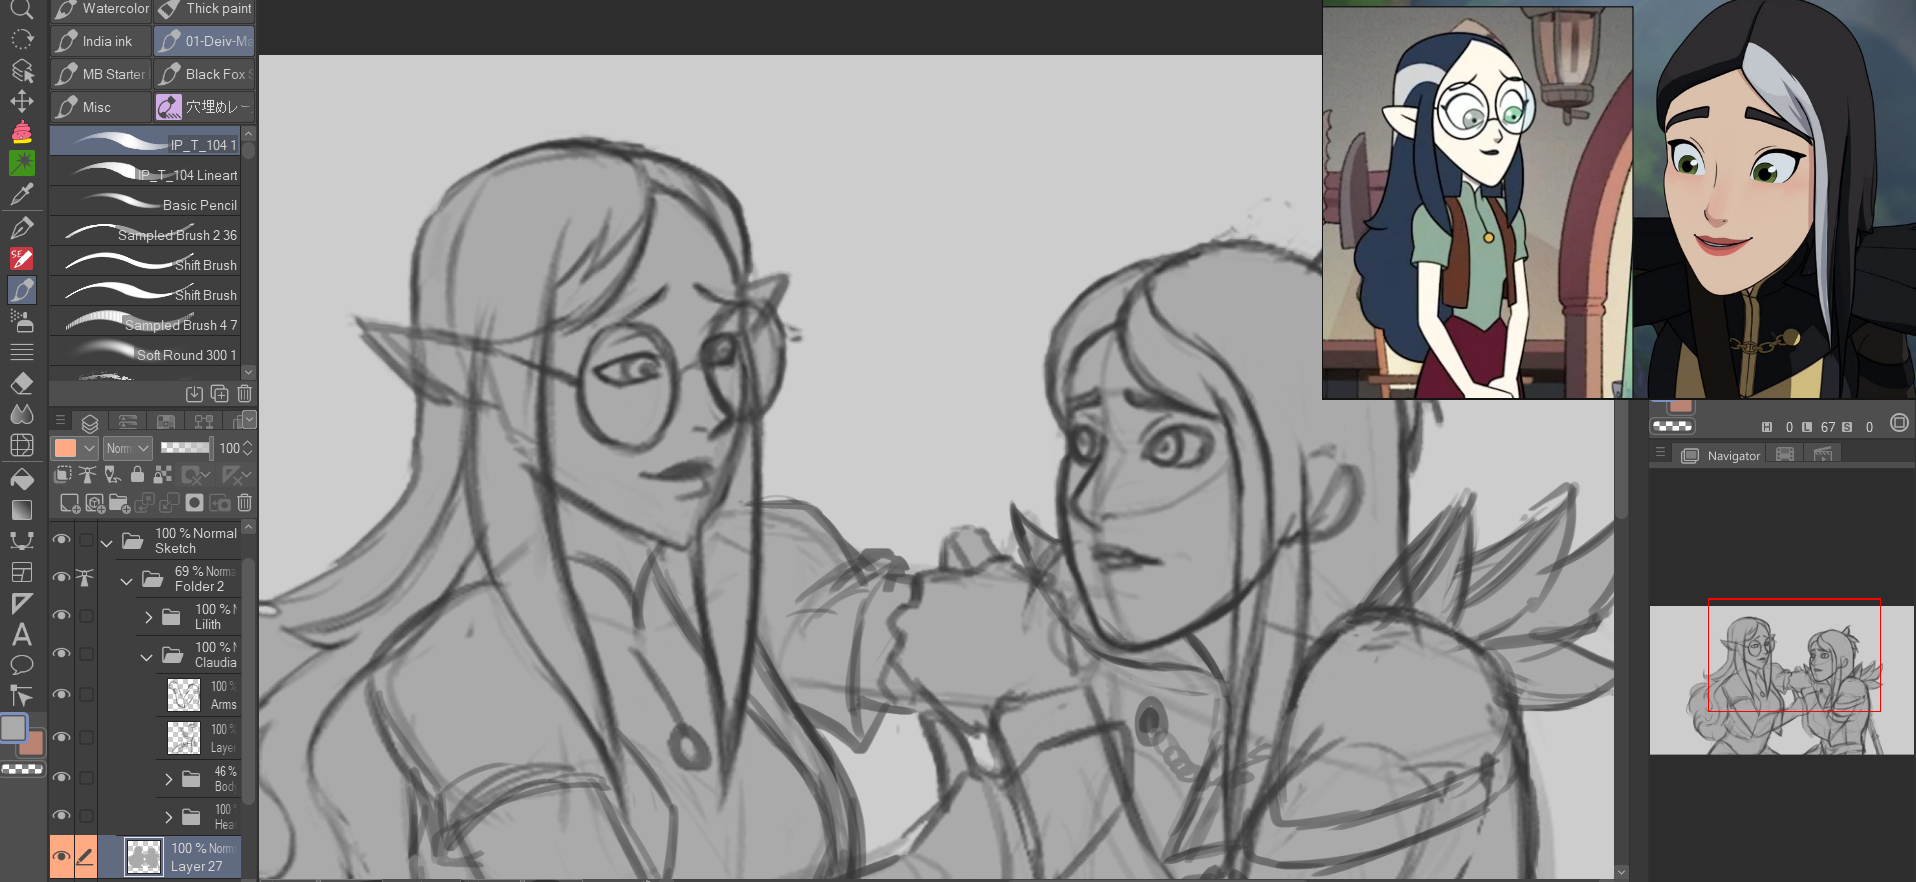The height and width of the screenshot is (882, 1916).
Task: Choose the Fill bucket tool
Action: (x=22, y=479)
